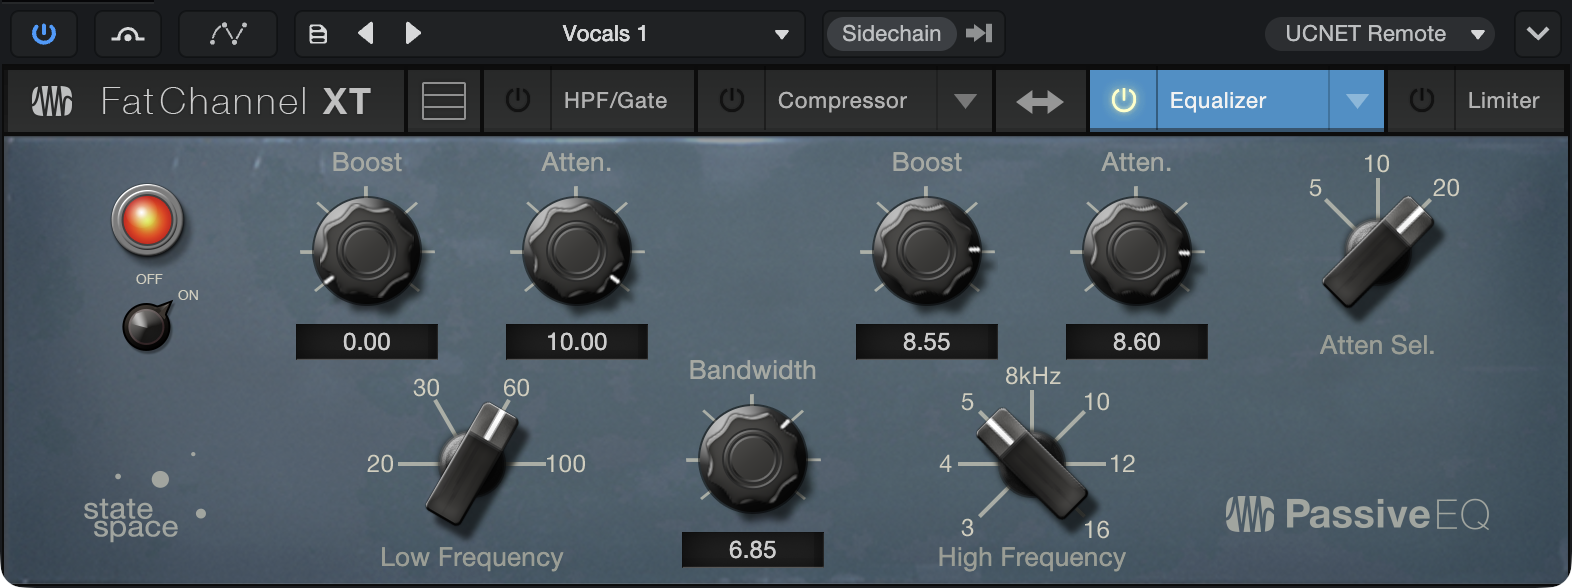Set Atten Sel. to 20
Viewport: 1572px width, 588px height.
pos(1446,188)
